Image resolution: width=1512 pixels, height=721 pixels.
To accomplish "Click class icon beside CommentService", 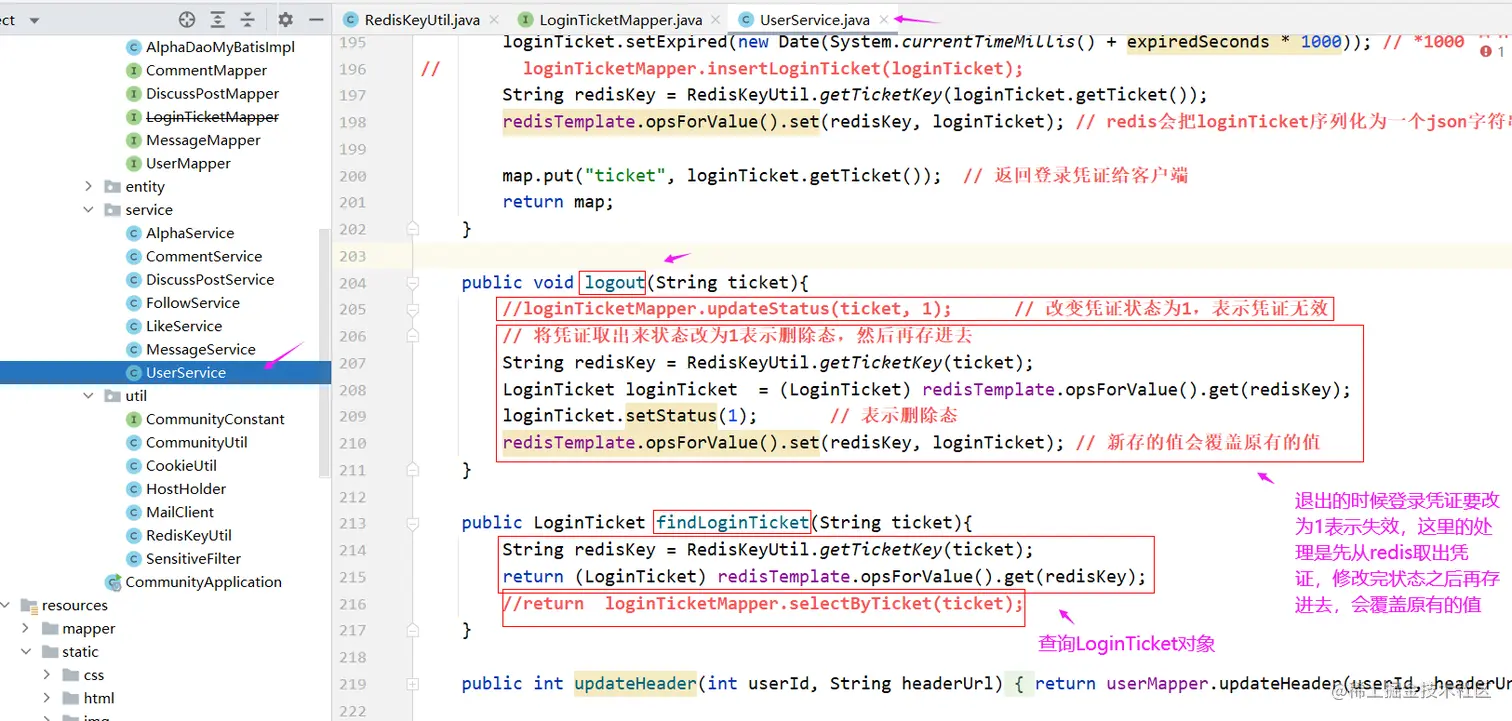I will pos(134,256).
